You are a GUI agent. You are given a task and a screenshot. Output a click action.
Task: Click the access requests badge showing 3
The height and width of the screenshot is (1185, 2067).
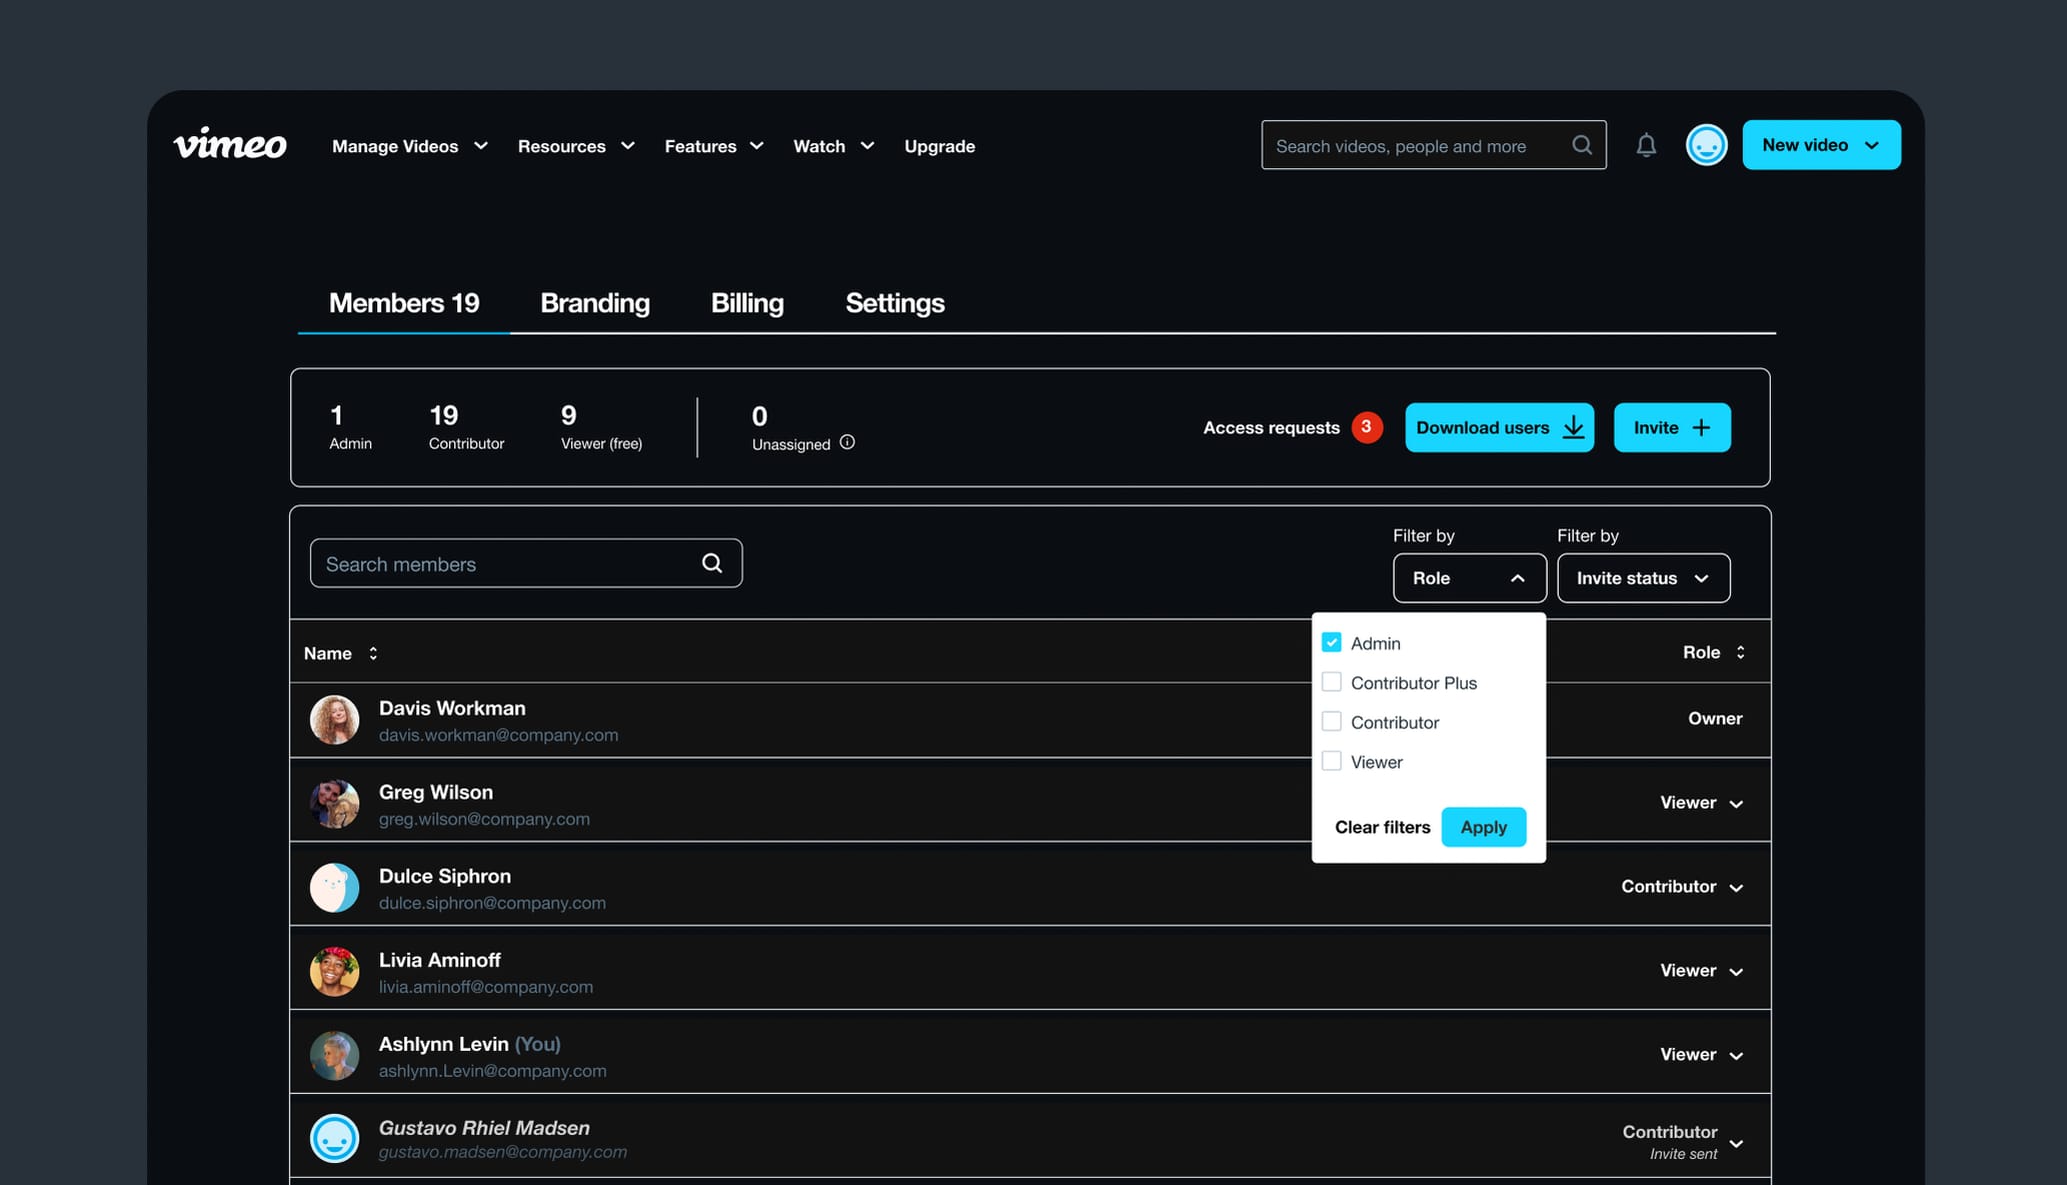[x=1367, y=427]
